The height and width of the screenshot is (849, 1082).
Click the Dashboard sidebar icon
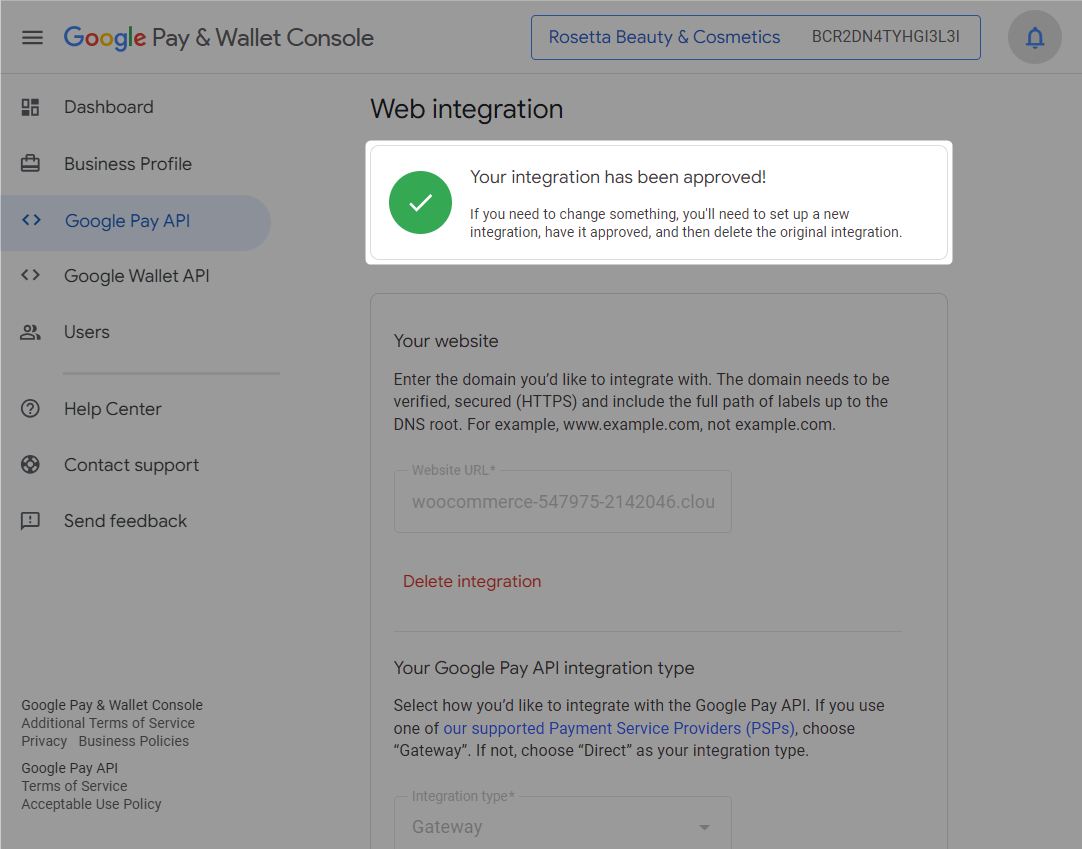pyautogui.click(x=29, y=107)
